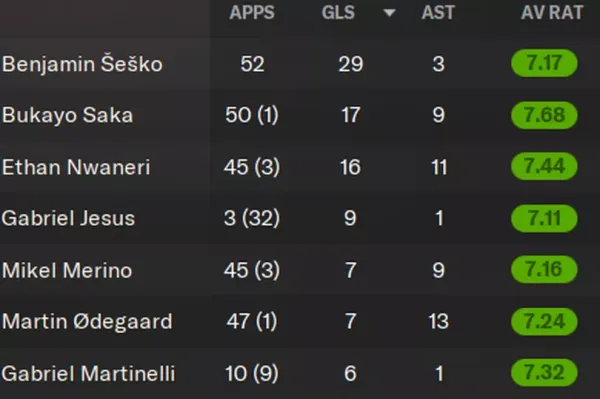Click Šeško's 7.17 average rating badge
The width and height of the screenshot is (600, 399).
coord(544,63)
